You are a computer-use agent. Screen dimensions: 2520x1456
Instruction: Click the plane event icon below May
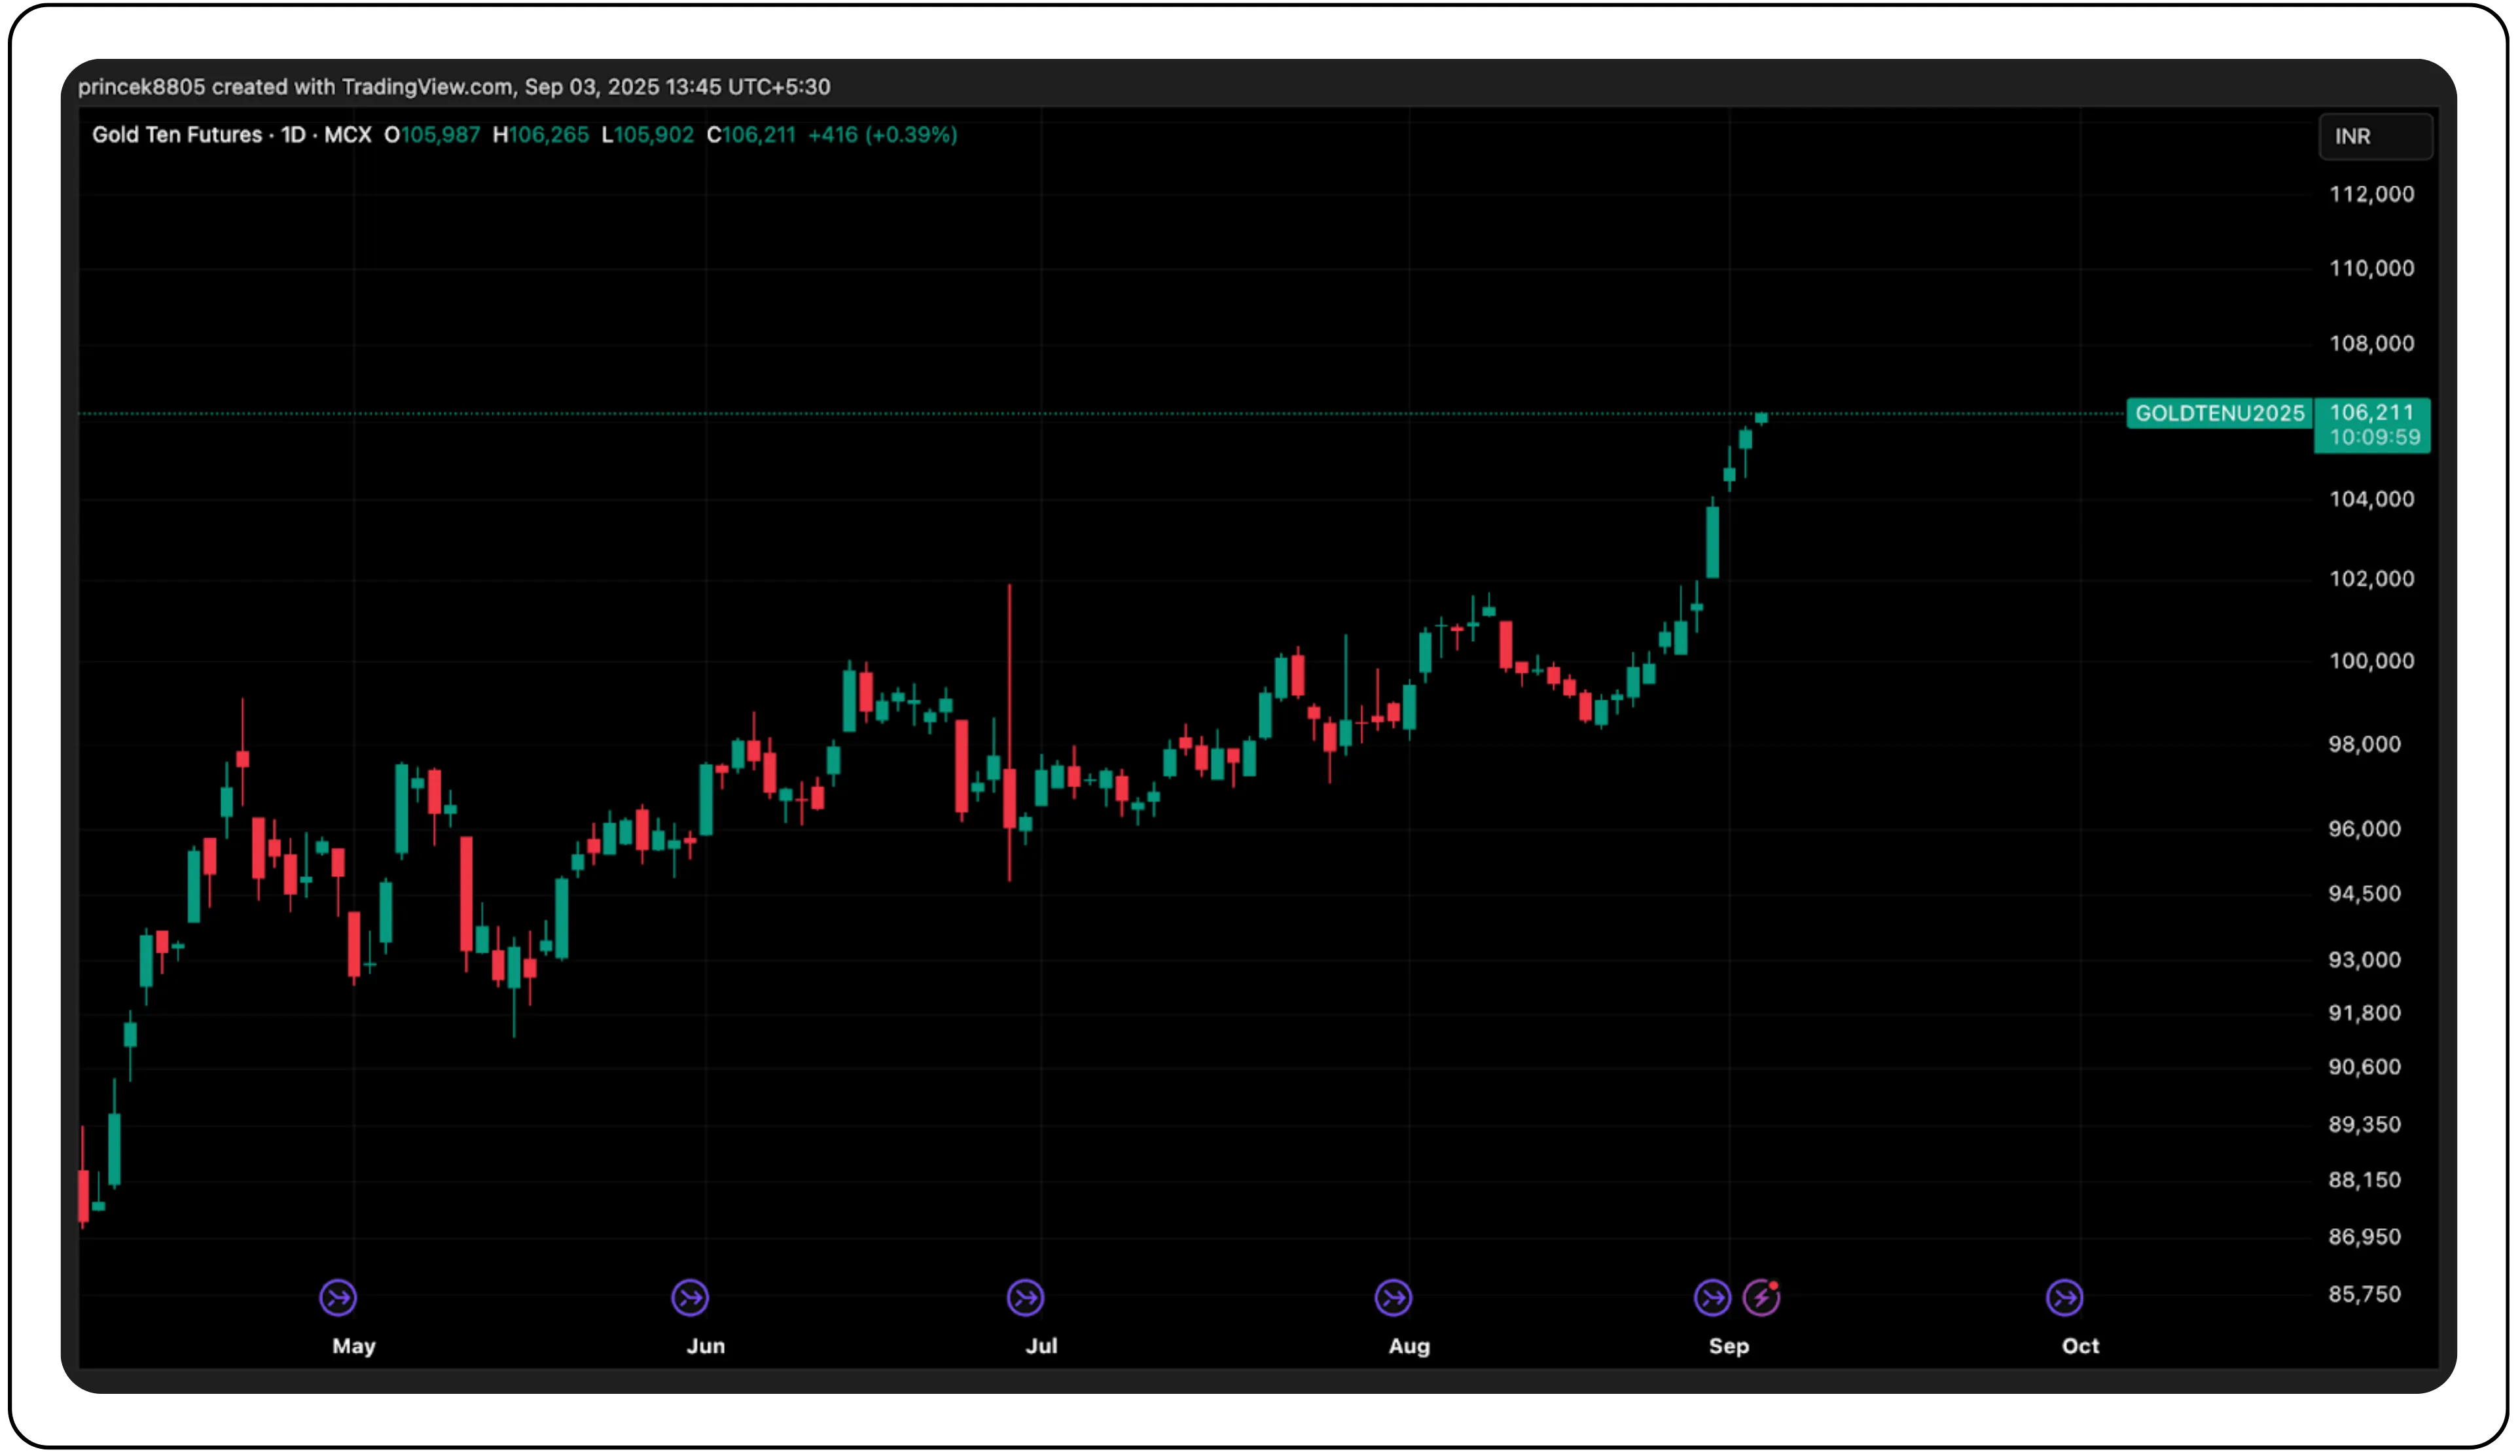339,1297
